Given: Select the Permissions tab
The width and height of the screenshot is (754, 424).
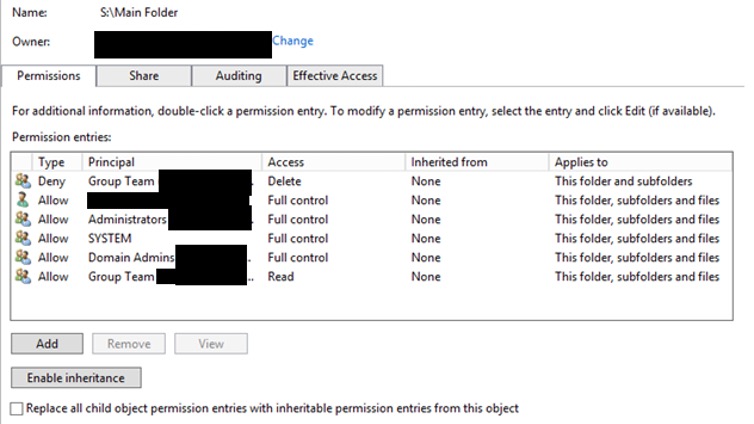Looking at the screenshot, I should click(x=49, y=76).
